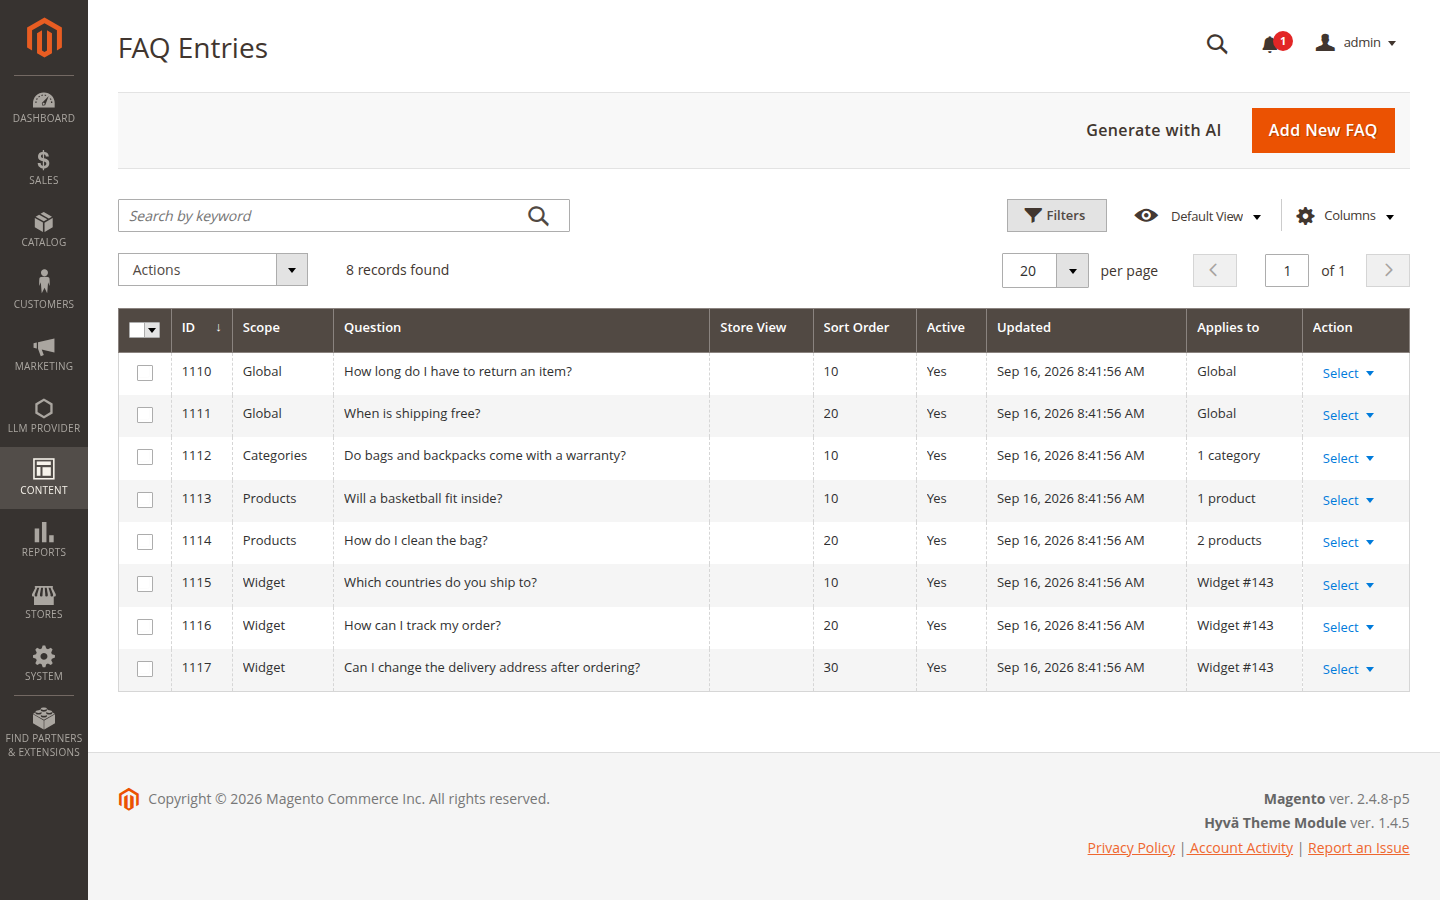Open the Actions dropdown

click(213, 270)
